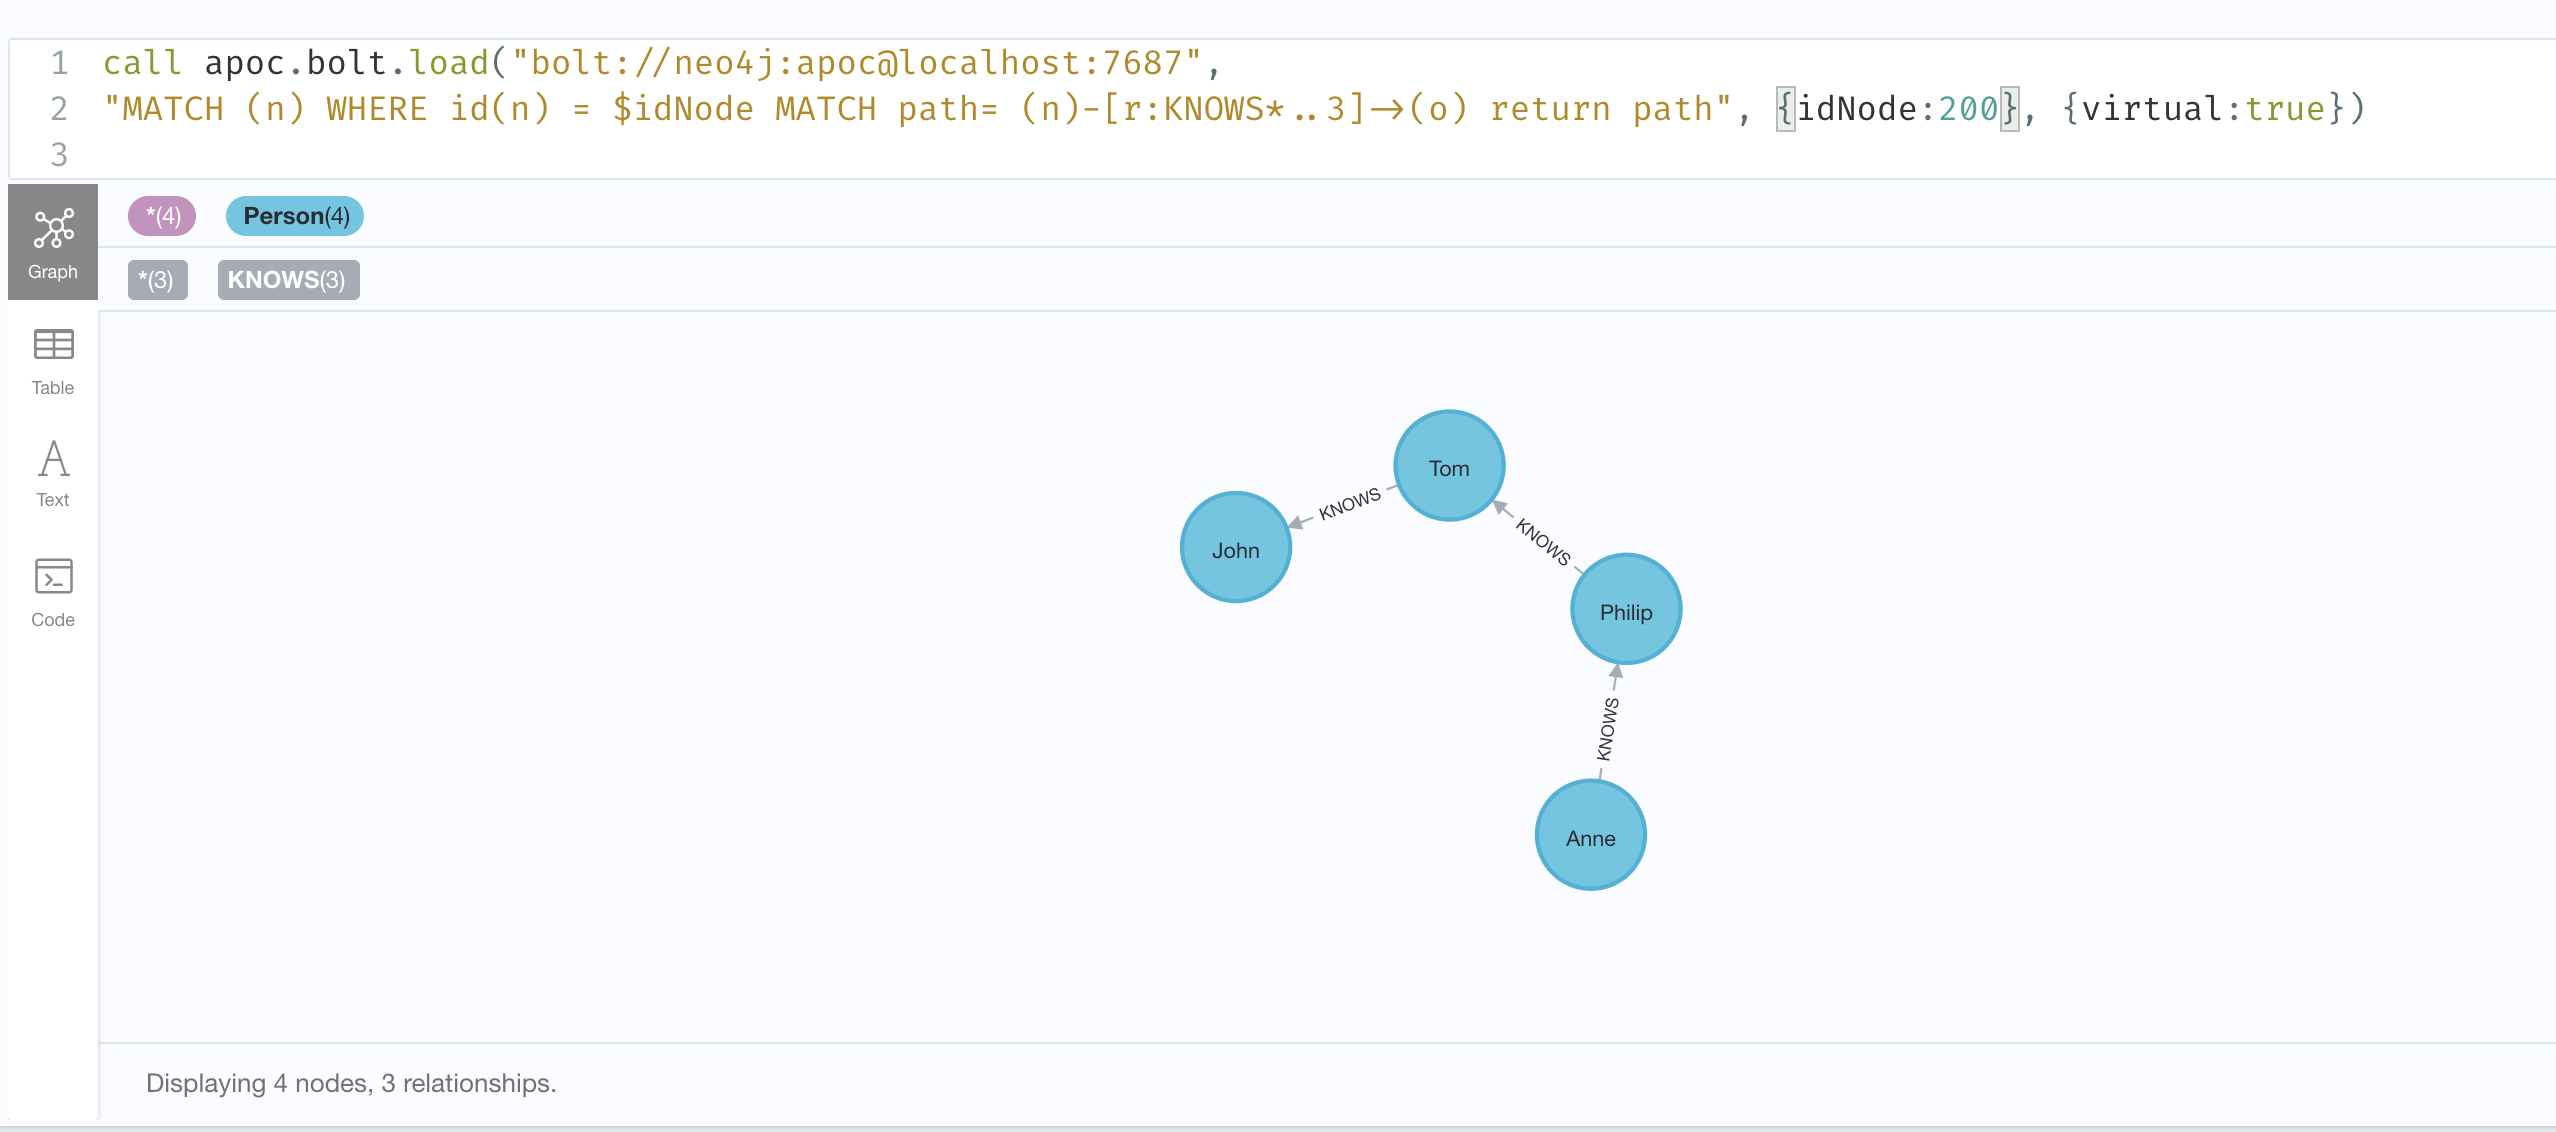2556x1132 pixels.
Task: Select KNOWS relationship from Philip to Tom
Action: tap(1543, 542)
